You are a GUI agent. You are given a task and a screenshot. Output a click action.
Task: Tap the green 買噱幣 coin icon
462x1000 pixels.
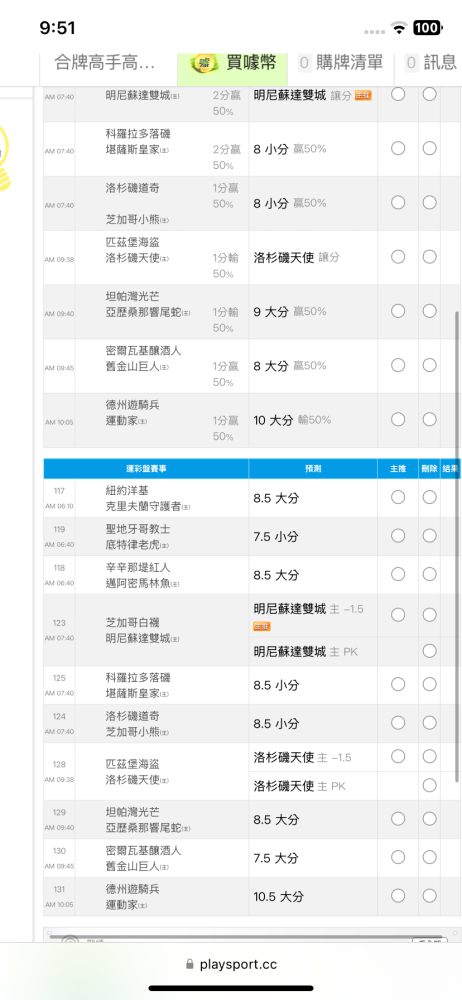click(x=205, y=62)
